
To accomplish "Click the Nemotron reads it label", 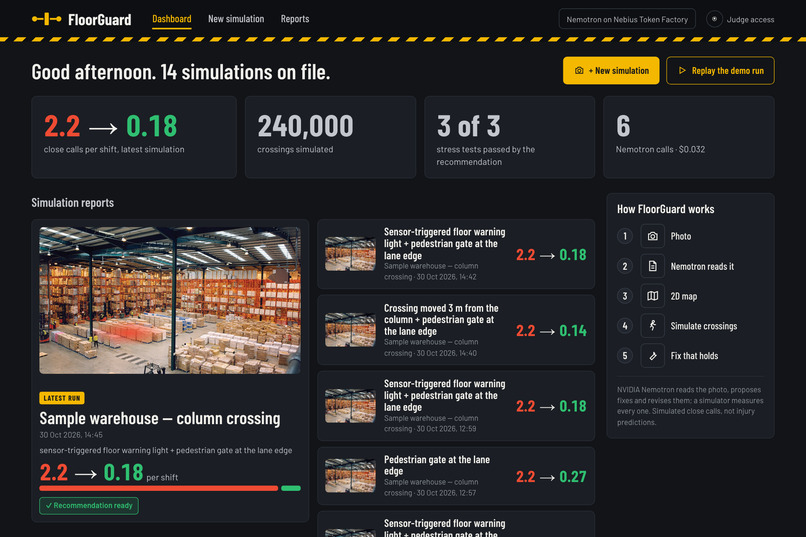I will (x=702, y=266).
